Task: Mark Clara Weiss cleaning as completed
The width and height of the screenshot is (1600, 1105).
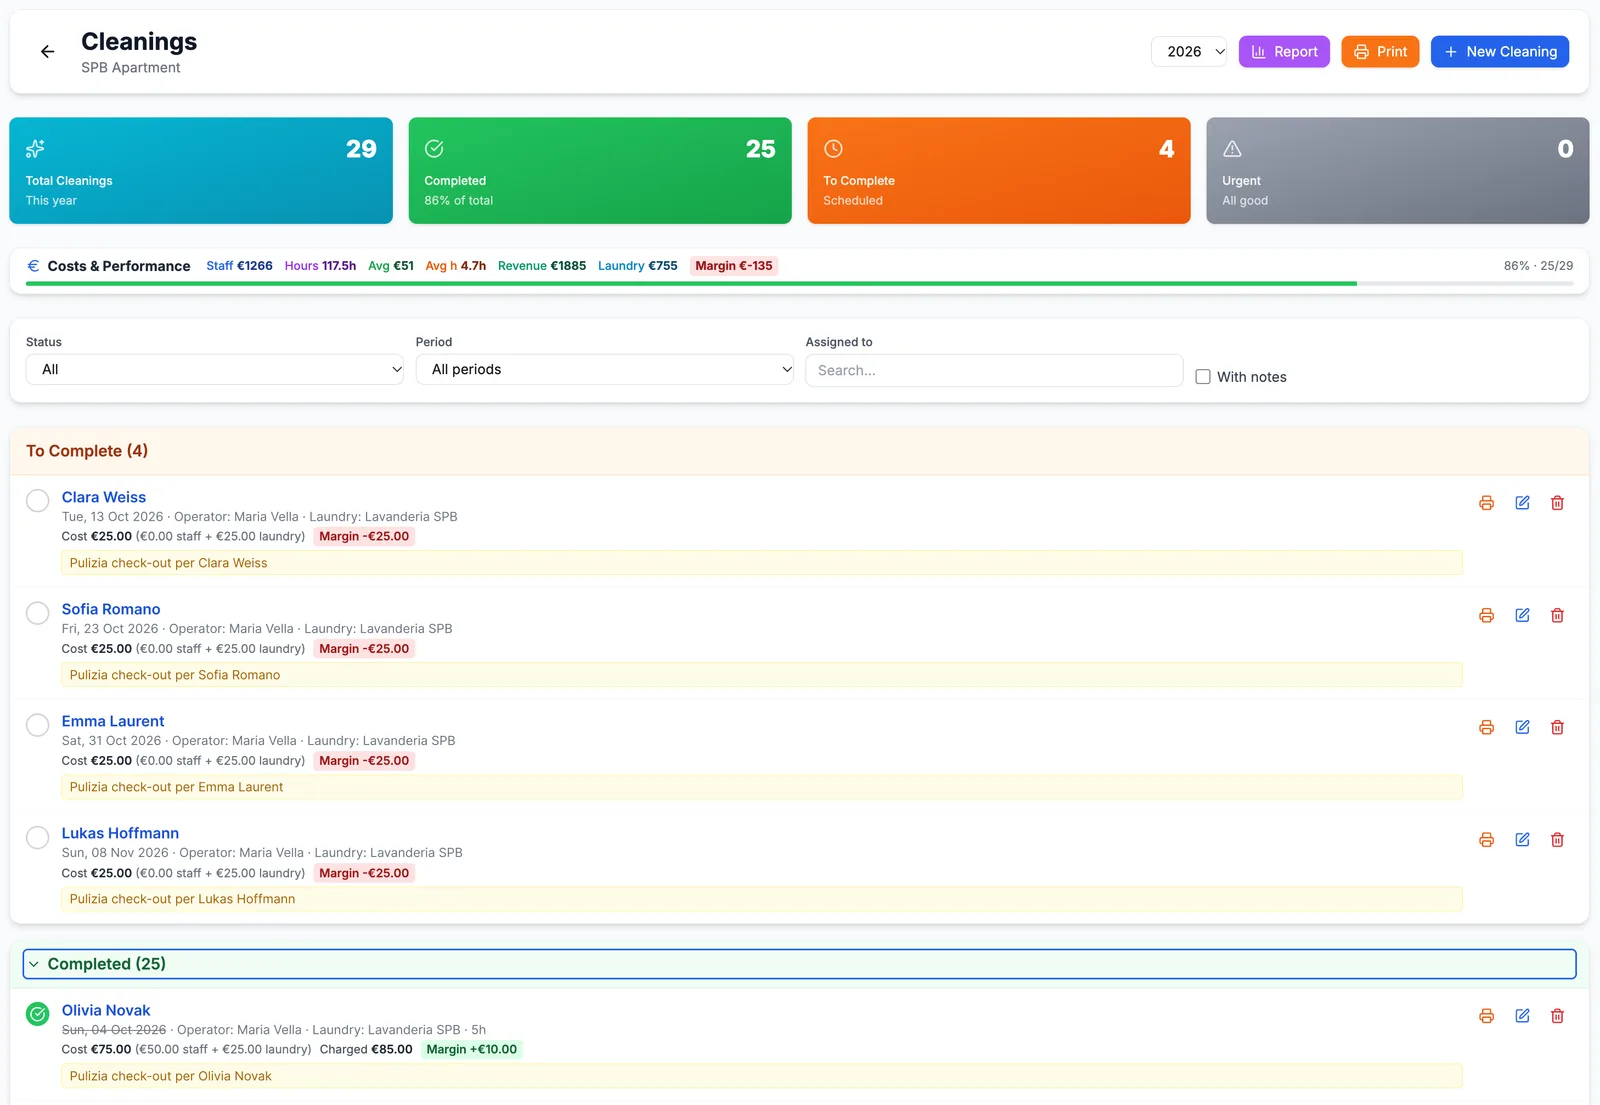Action: tap(37, 501)
